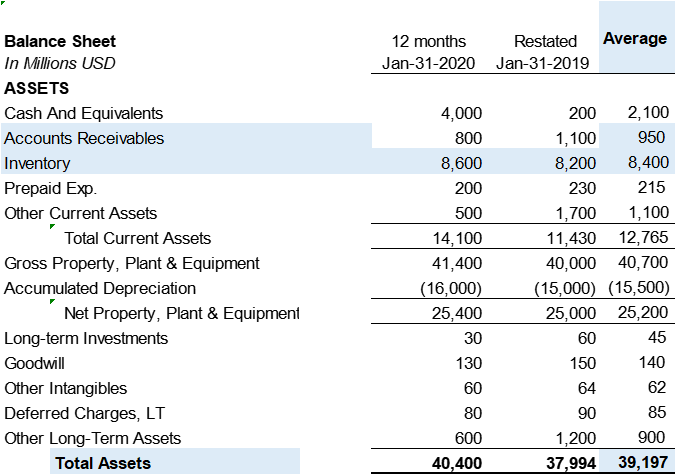
Task: Click Long-term Investments 2019 value 60
Action: (587, 338)
